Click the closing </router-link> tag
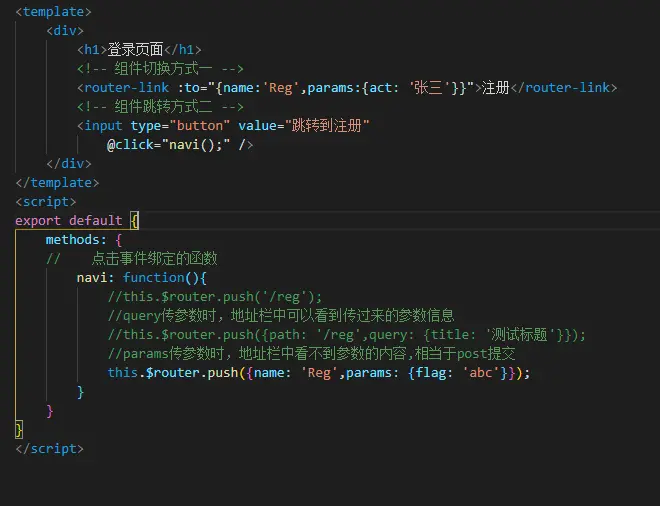The image size is (660, 506). 564,88
